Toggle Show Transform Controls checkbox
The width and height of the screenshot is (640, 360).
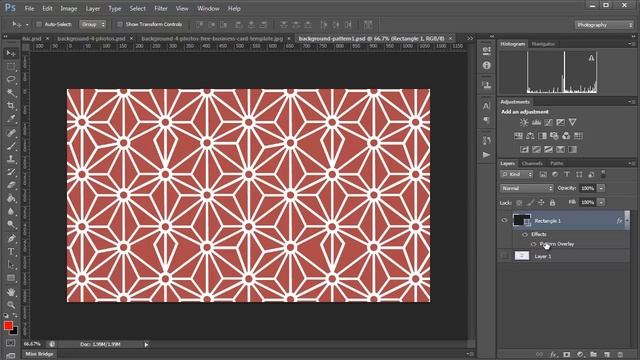point(120,24)
